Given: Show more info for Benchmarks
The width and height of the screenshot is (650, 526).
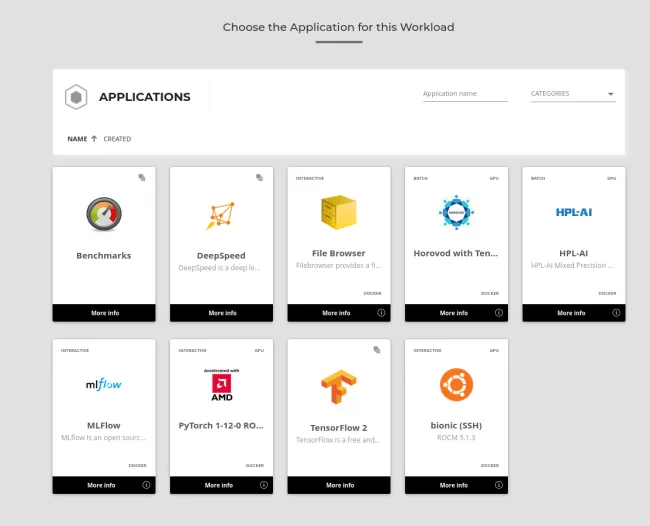Looking at the screenshot, I should [x=105, y=313].
